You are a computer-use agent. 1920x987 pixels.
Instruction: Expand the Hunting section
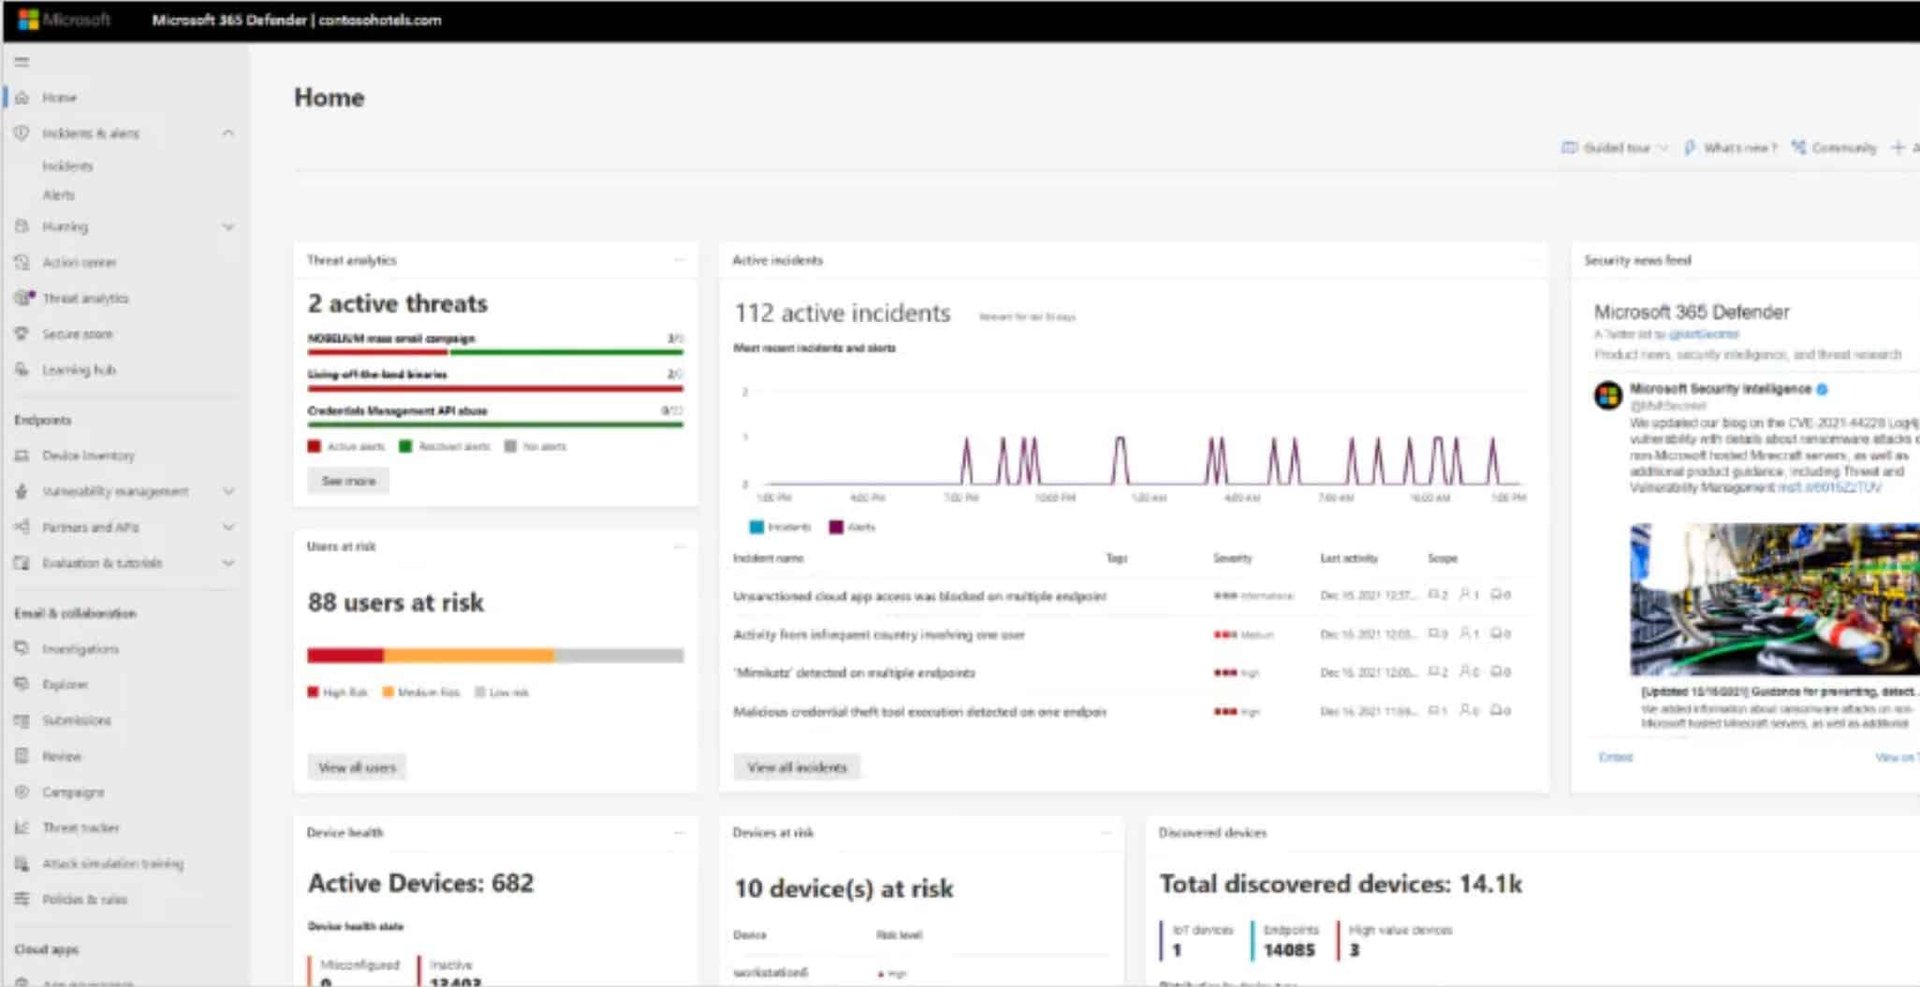(x=229, y=226)
